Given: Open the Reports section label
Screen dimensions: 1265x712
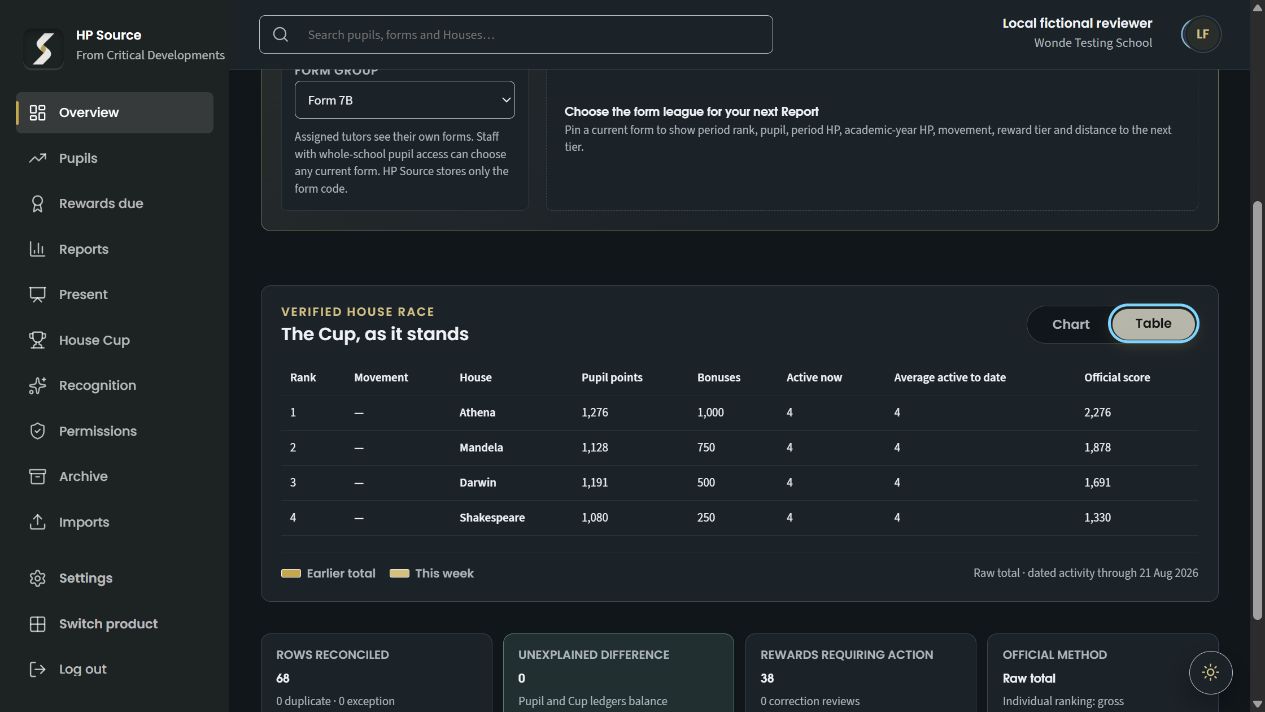Looking at the screenshot, I should tap(84, 249).
